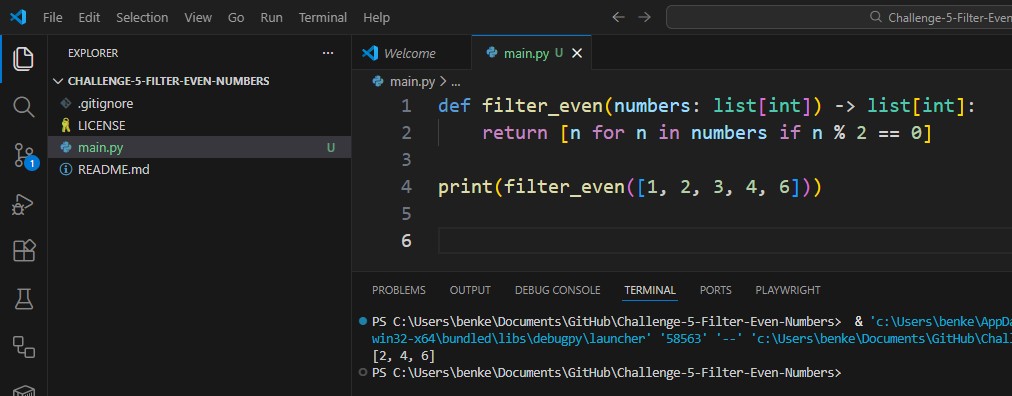Click the 'print' call on line 4

(x=465, y=187)
